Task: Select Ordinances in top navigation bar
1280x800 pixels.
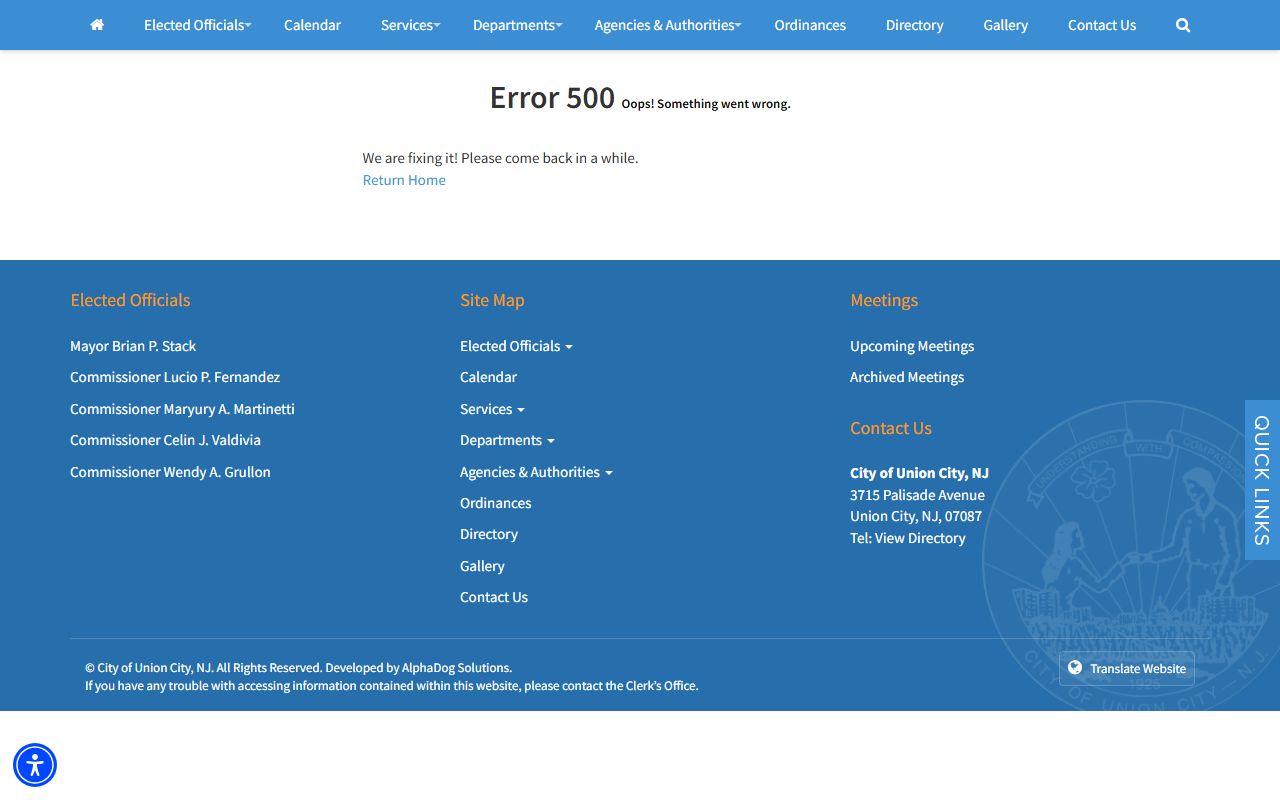Action: [x=810, y=25]
